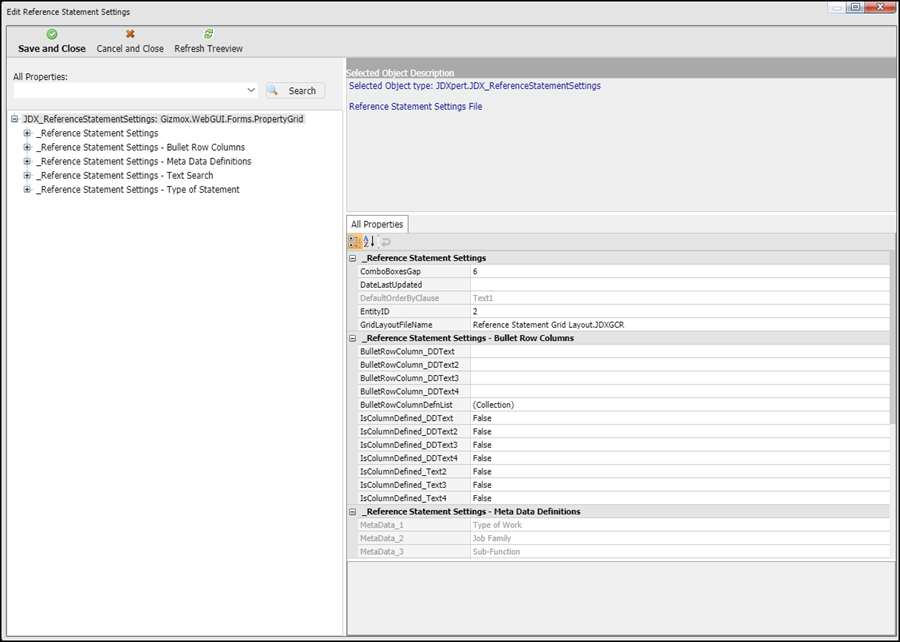Collapse the JDX_ReferenceStatementSettings root node
900x642 pixels.
coord(15,119)
